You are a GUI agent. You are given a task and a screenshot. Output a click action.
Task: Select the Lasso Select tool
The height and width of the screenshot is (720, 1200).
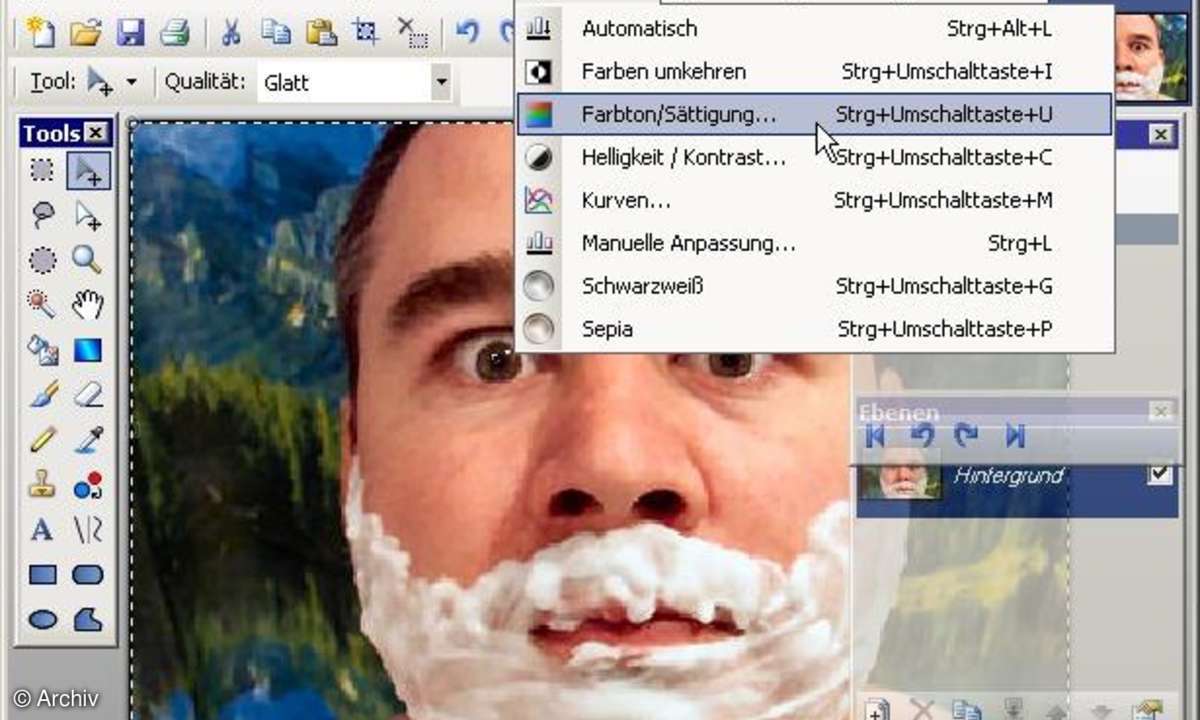click(x=42, y=215)
